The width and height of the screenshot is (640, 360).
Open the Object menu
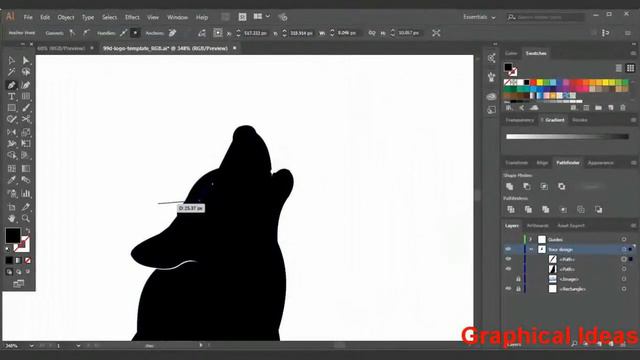66,17
